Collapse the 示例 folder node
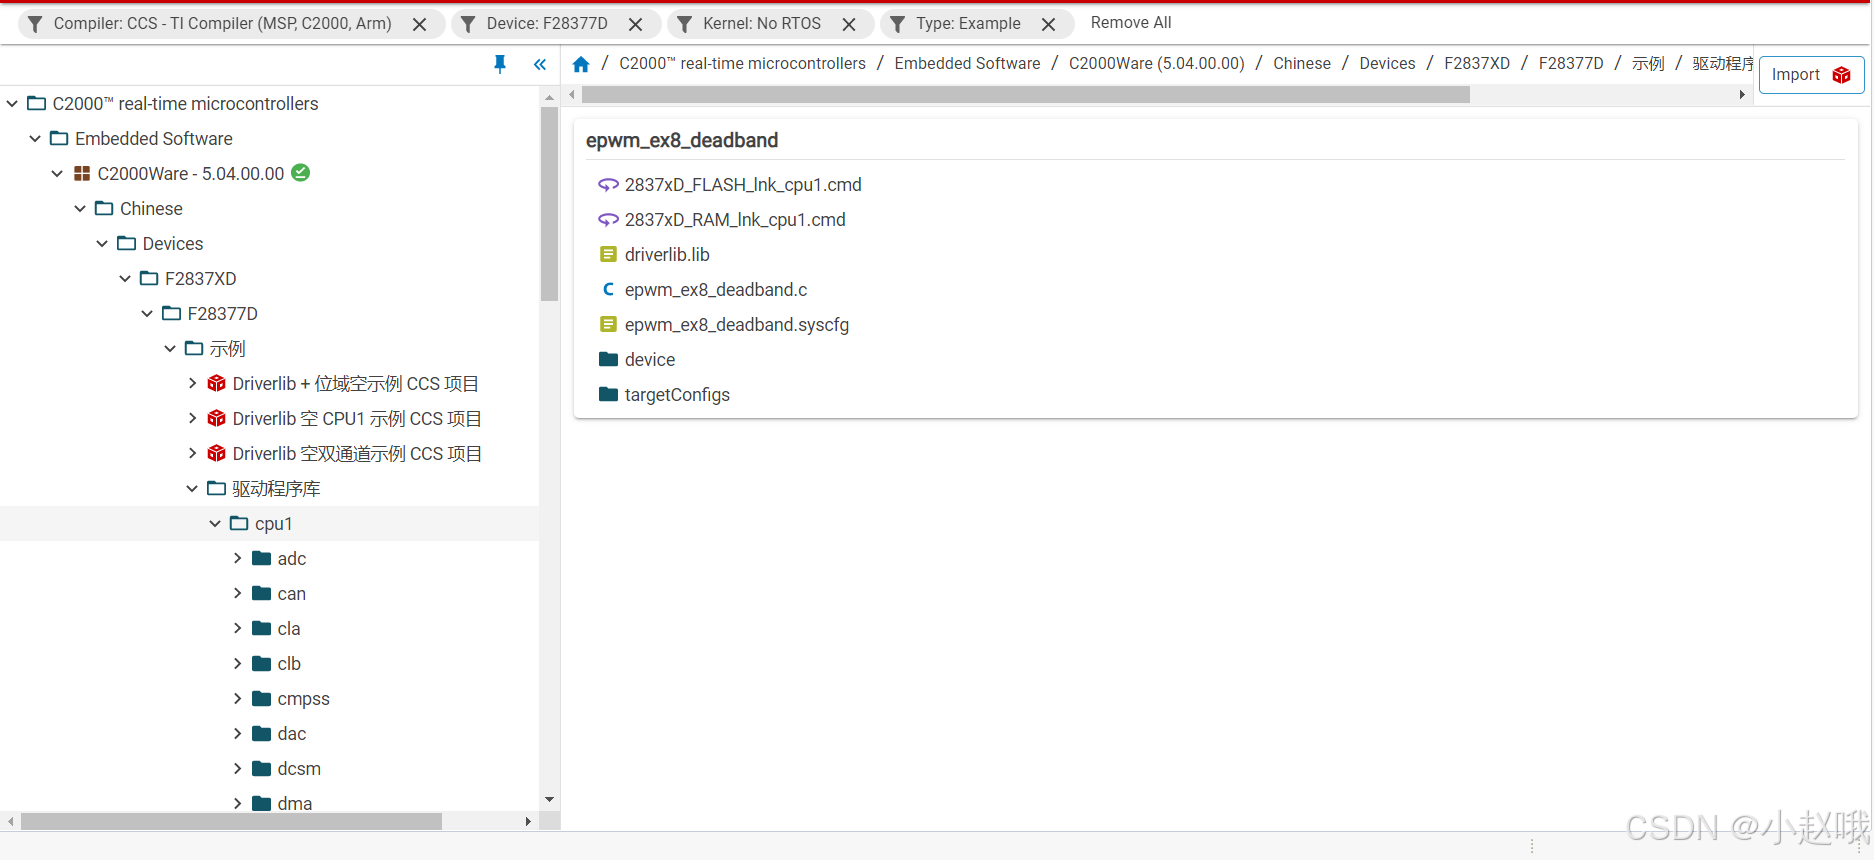 coord(170,349)
